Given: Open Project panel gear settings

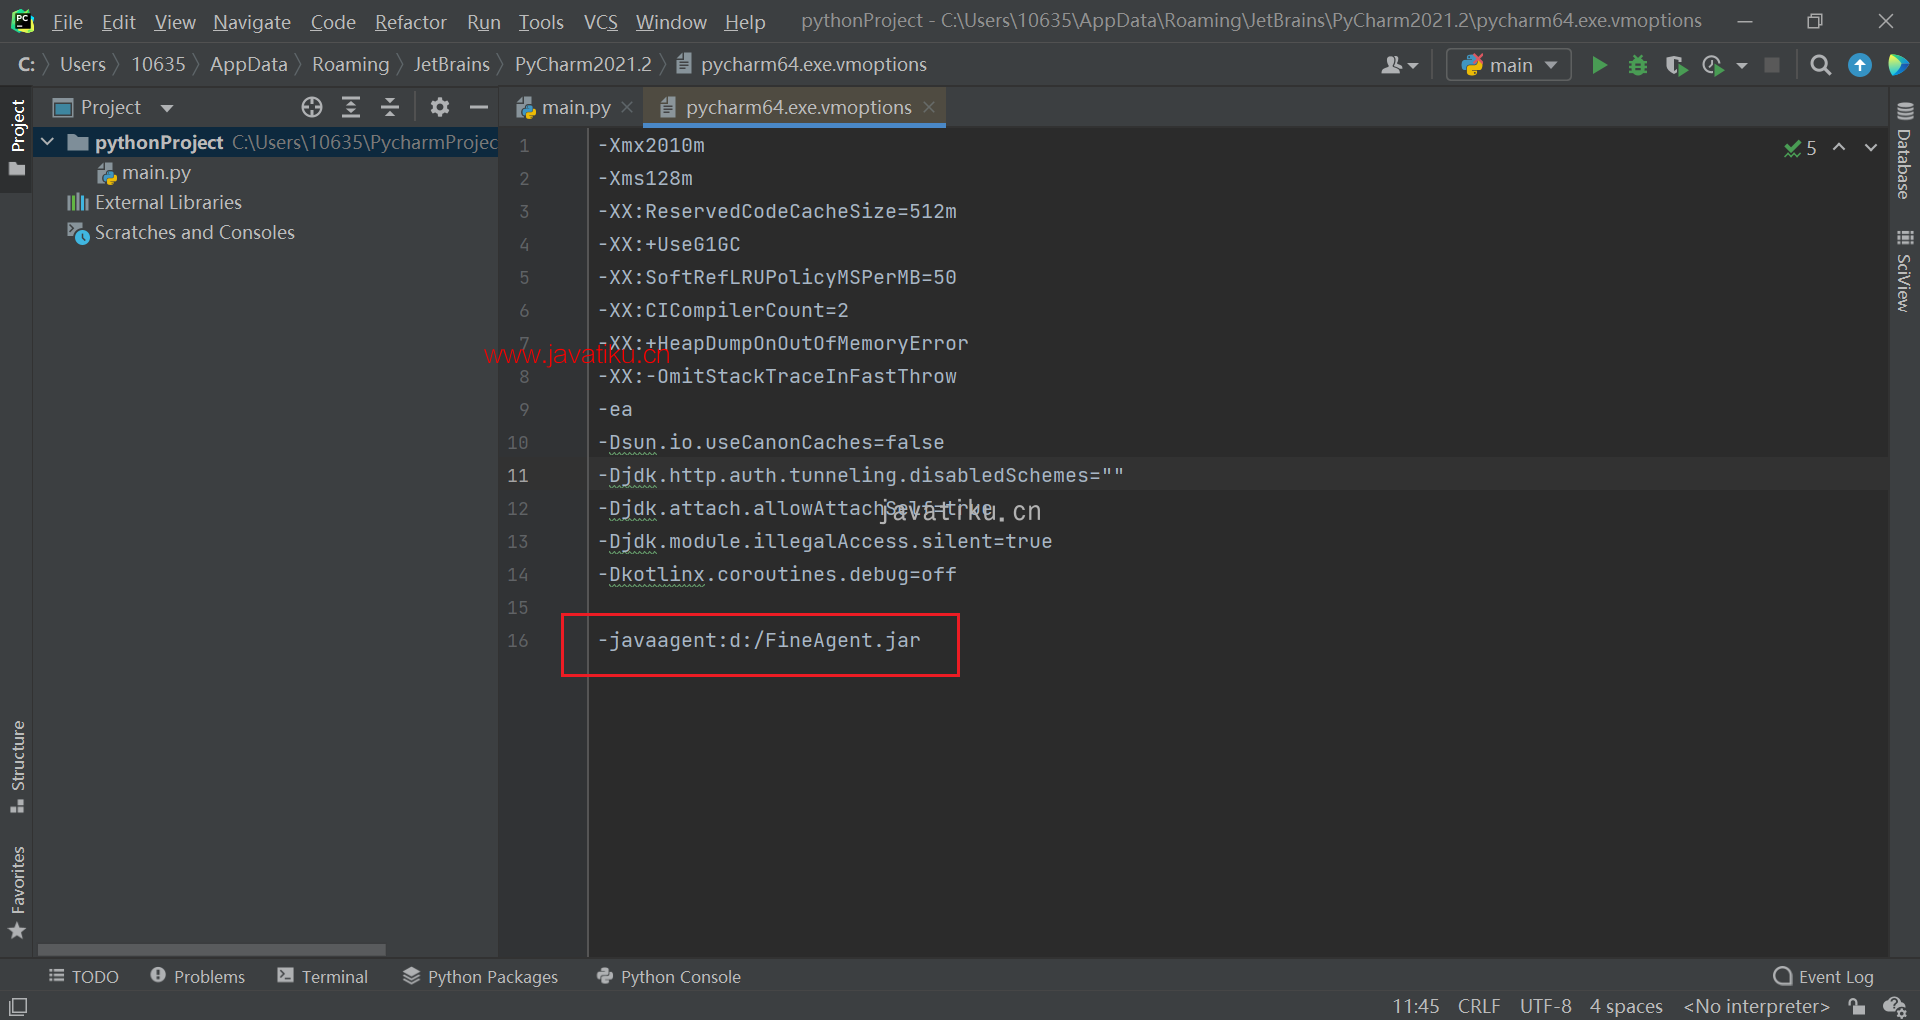Looking at the screenshot, I should pyautogui.click(x=439, y=107).
